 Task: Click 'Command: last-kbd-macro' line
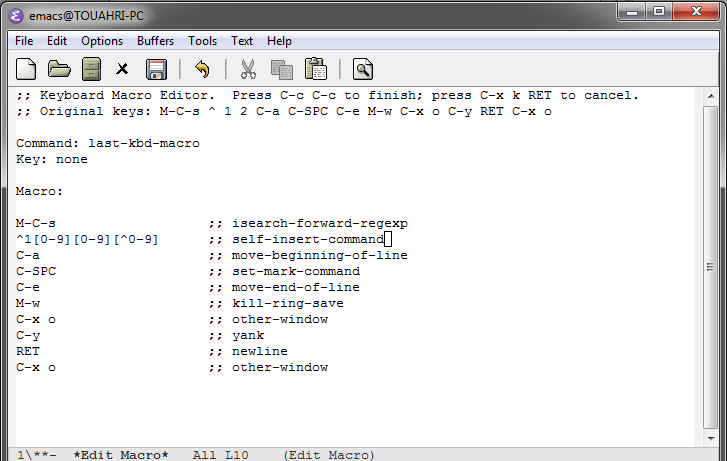click(x=108, y=143)
